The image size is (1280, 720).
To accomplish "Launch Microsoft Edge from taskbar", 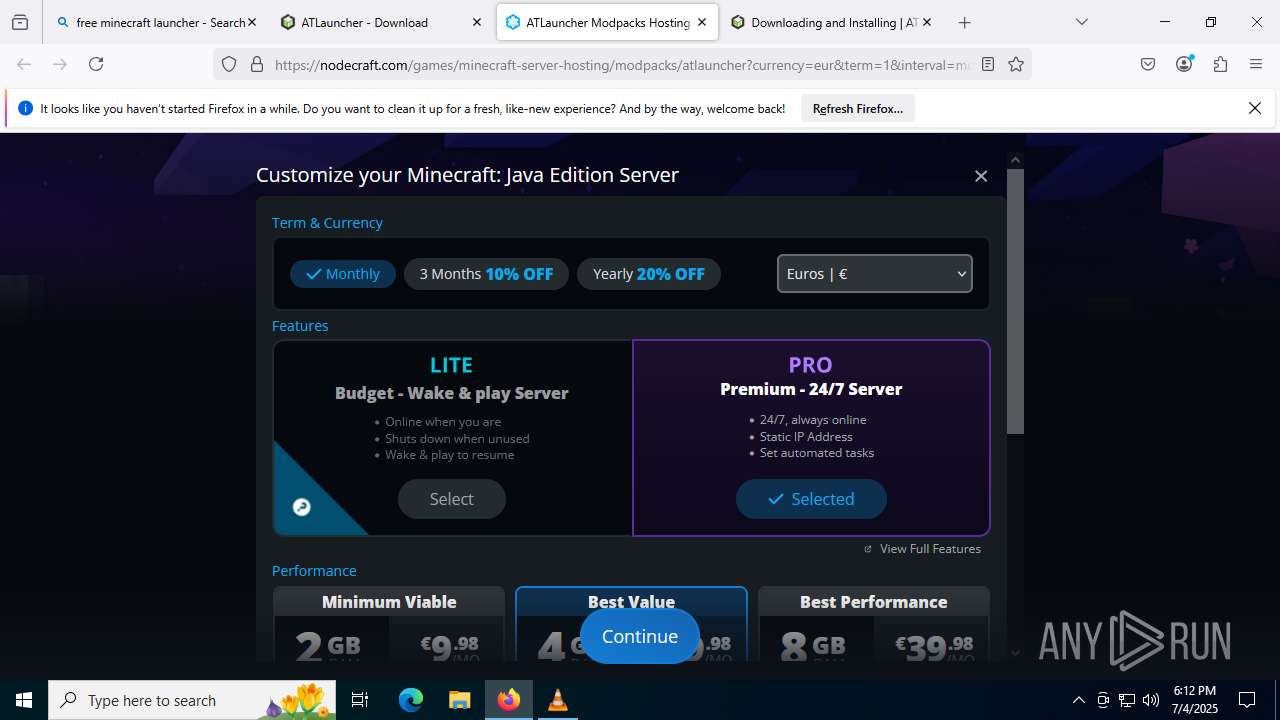I will click(x=411, y=700).
